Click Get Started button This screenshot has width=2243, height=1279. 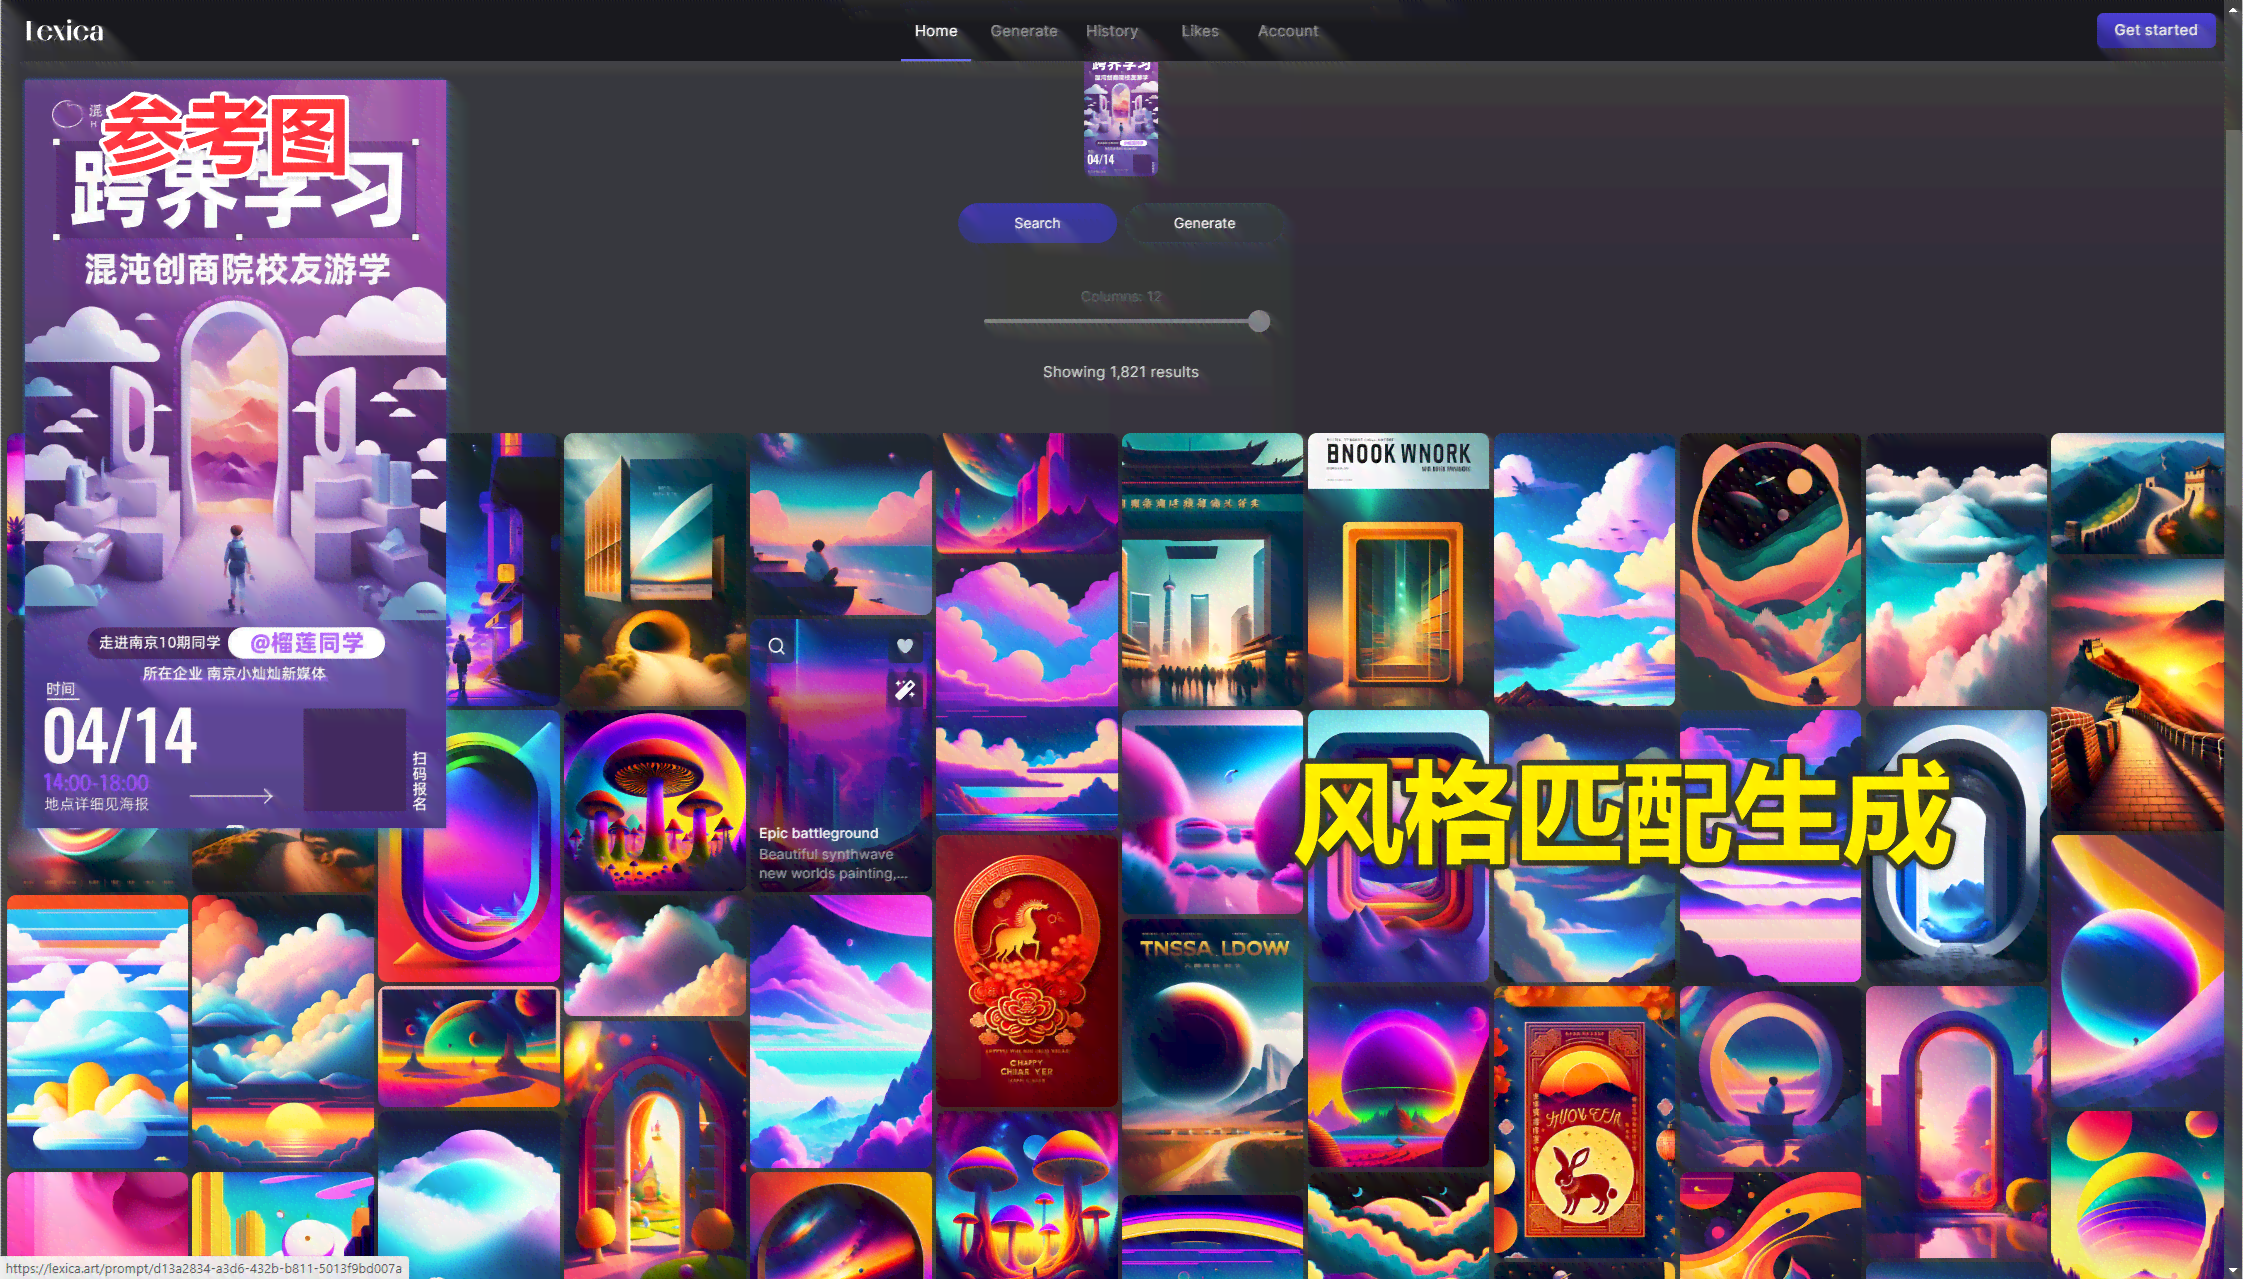(2155, 29)
